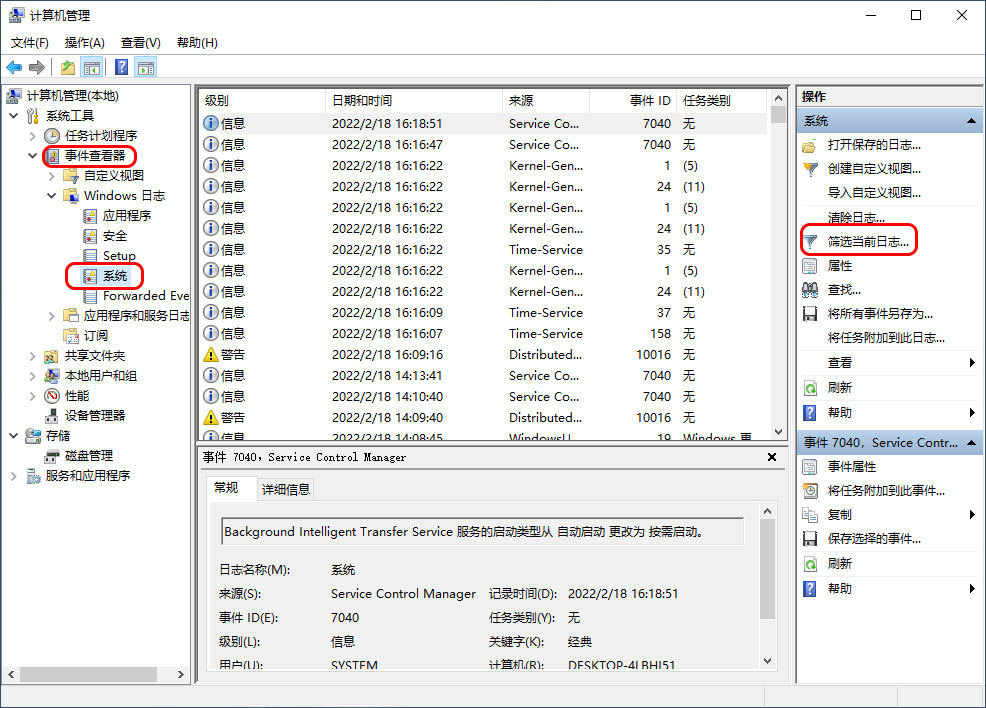The width and height of the screenshot is (986, 708).
Task: Click 将所有事件另存为 action
Action: 880,314
